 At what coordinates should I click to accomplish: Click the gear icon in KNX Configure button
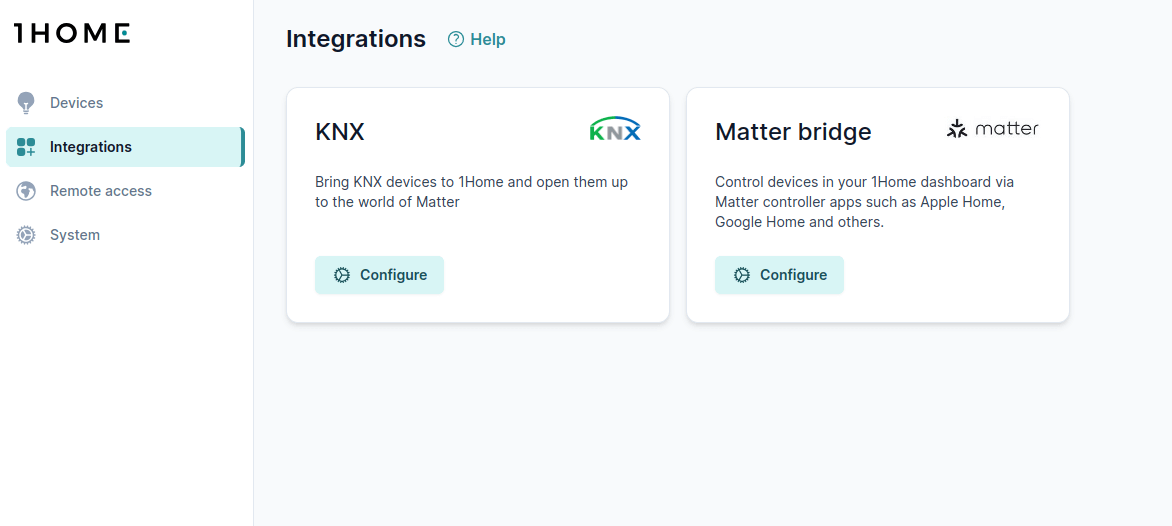pyautogui.click(x=342, y=275)
